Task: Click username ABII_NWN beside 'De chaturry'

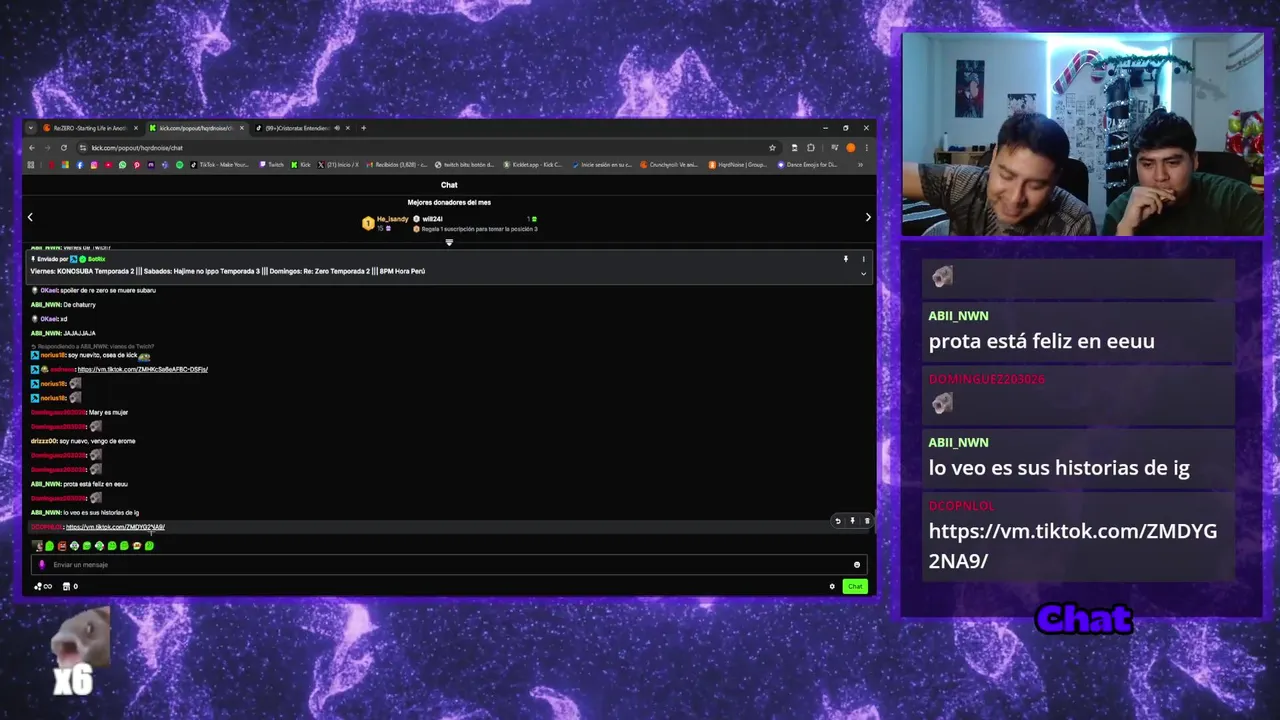Action: tap(46, 305)
